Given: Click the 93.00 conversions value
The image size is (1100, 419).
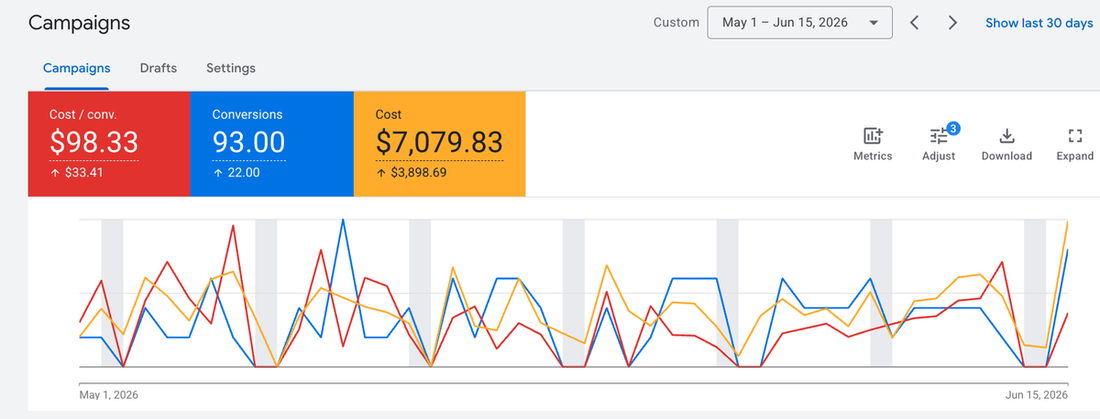Looking at the screenshot, I should 248,142.
